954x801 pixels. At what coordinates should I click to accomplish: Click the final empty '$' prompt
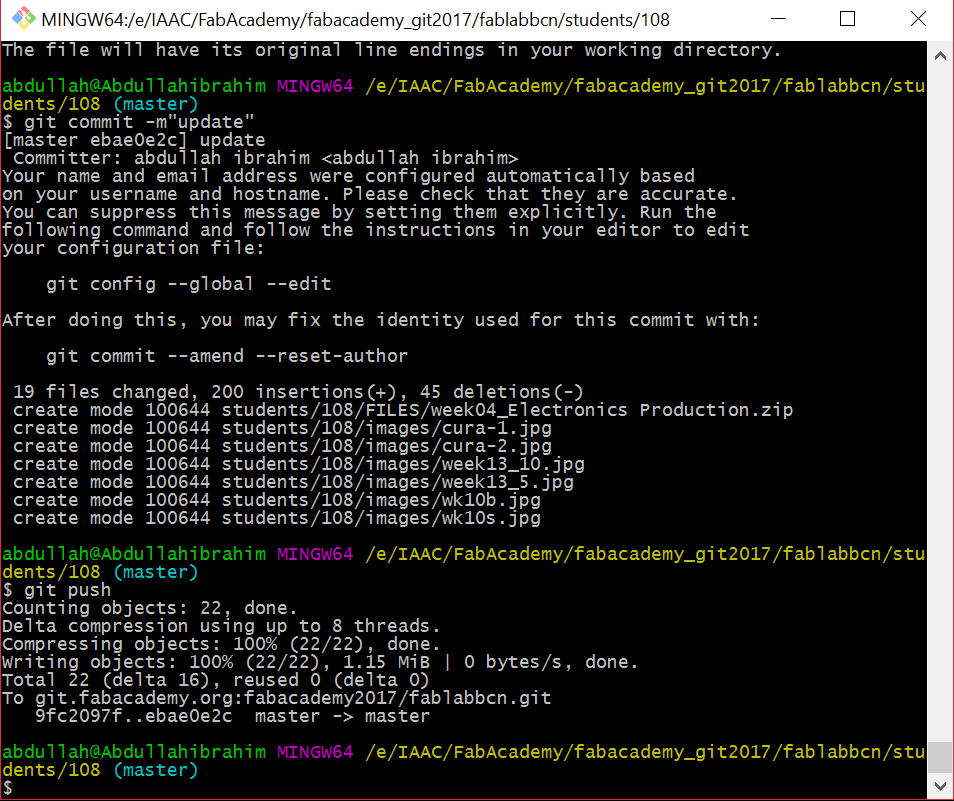coord(8,788)
